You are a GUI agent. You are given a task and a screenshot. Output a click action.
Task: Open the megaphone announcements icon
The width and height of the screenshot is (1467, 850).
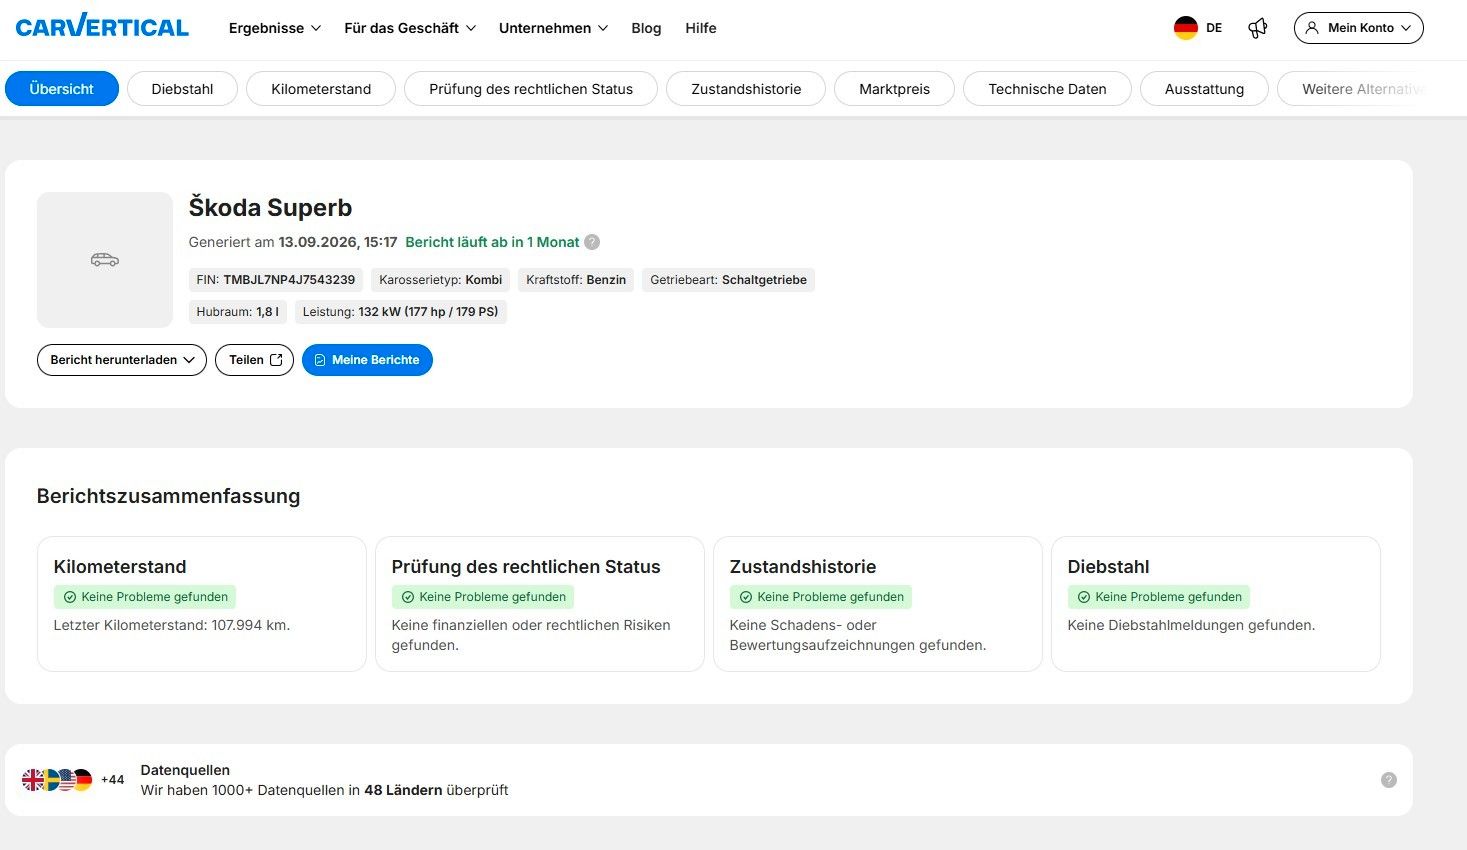[1258, 28]
